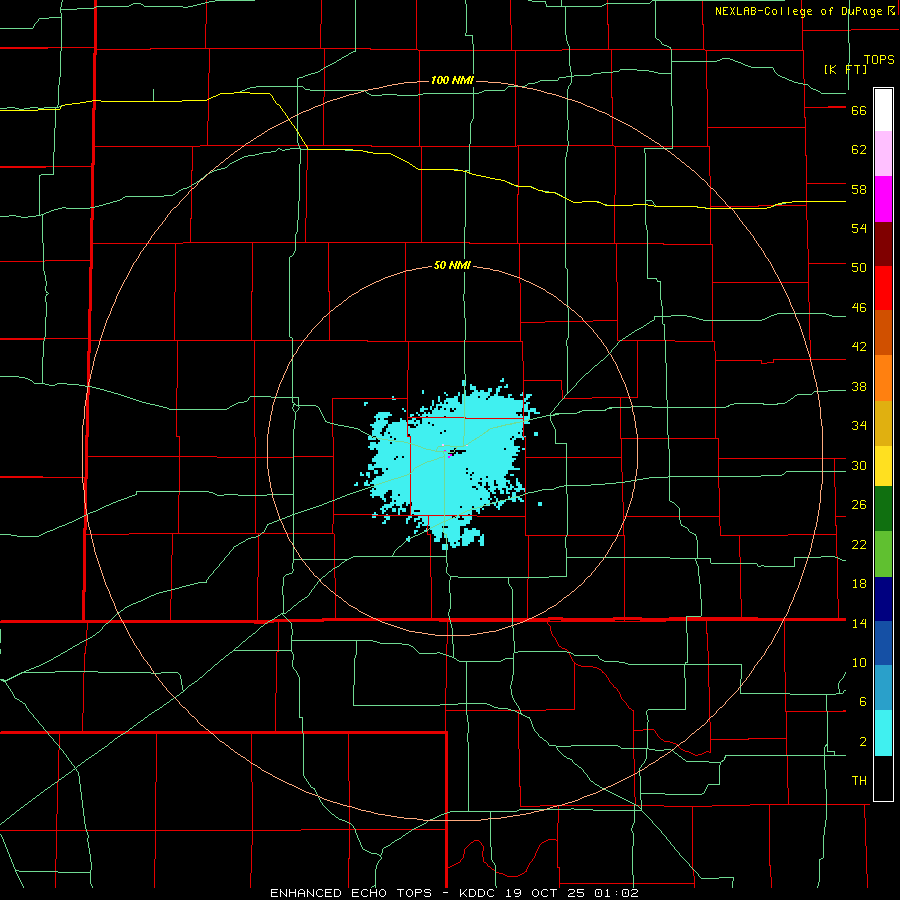Click the orange 38-42 kft legend swatch
This screenshot has width=900, height=900.
coord(883,378)
